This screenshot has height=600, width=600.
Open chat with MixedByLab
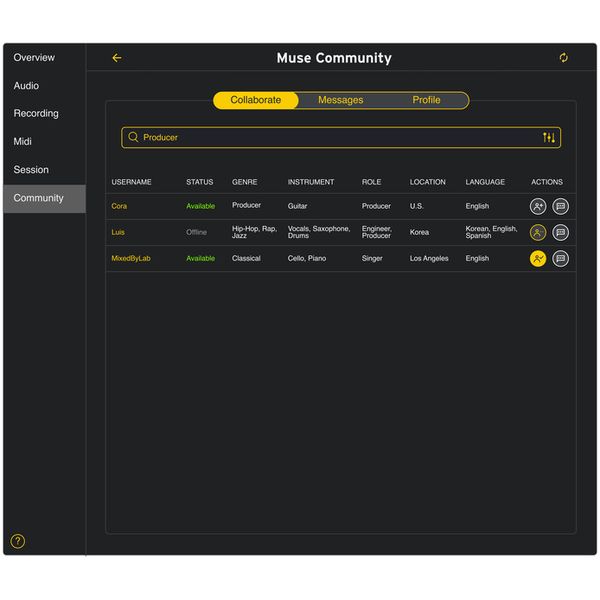coord(560,258)
